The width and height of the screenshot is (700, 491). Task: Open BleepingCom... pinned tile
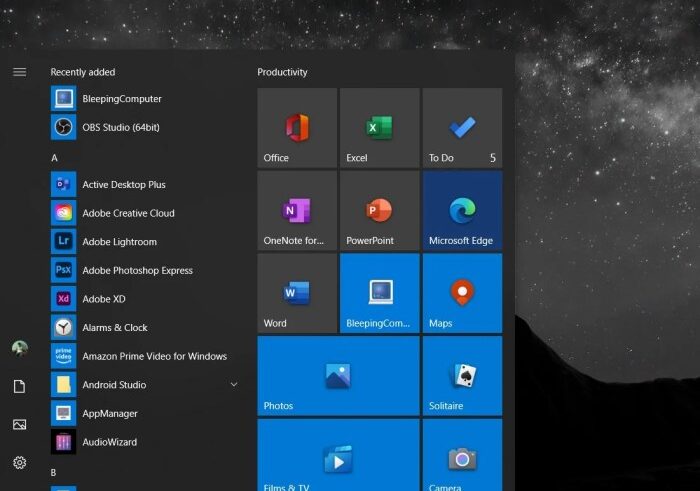tap(379, 293)
